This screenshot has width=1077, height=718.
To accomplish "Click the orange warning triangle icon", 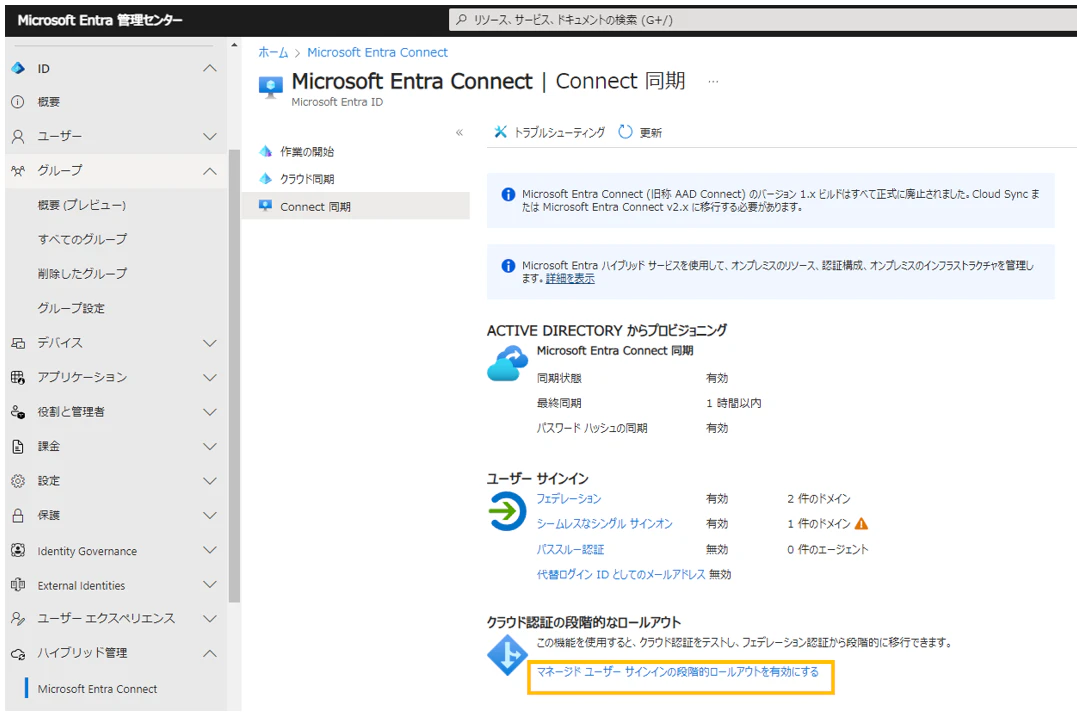I will [861, 524].
